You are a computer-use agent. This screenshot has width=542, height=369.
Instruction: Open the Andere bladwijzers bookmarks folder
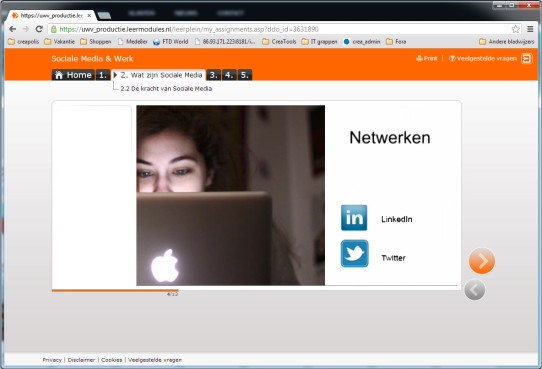click(x=507, y=41)
